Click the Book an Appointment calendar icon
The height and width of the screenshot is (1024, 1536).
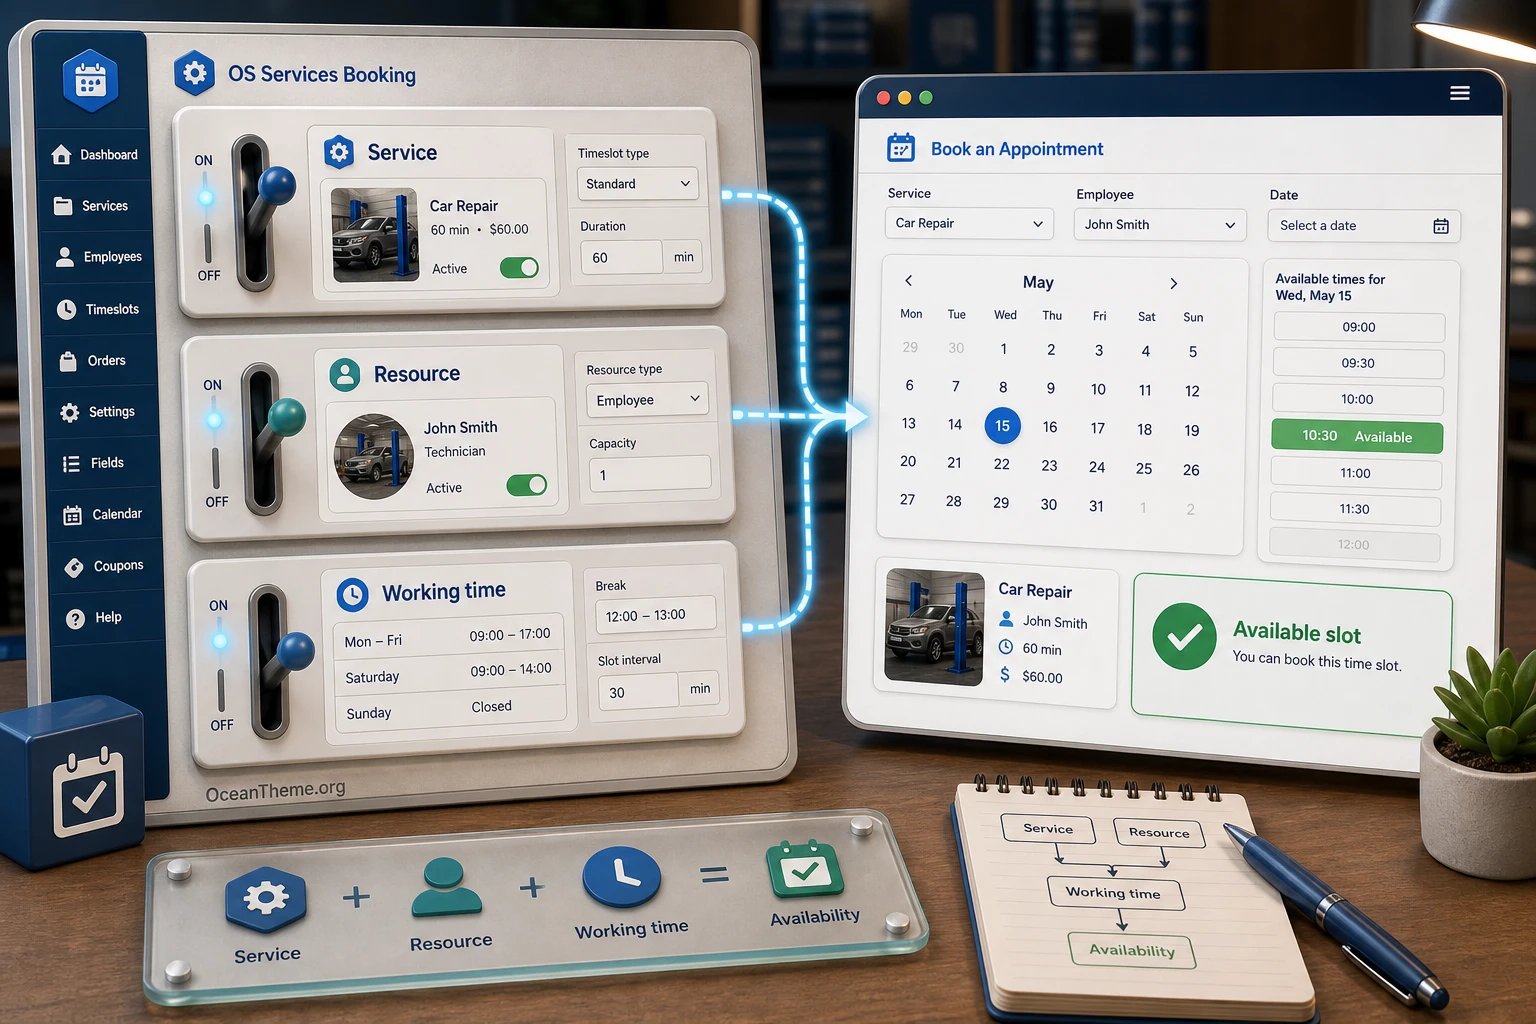(901, 148)
